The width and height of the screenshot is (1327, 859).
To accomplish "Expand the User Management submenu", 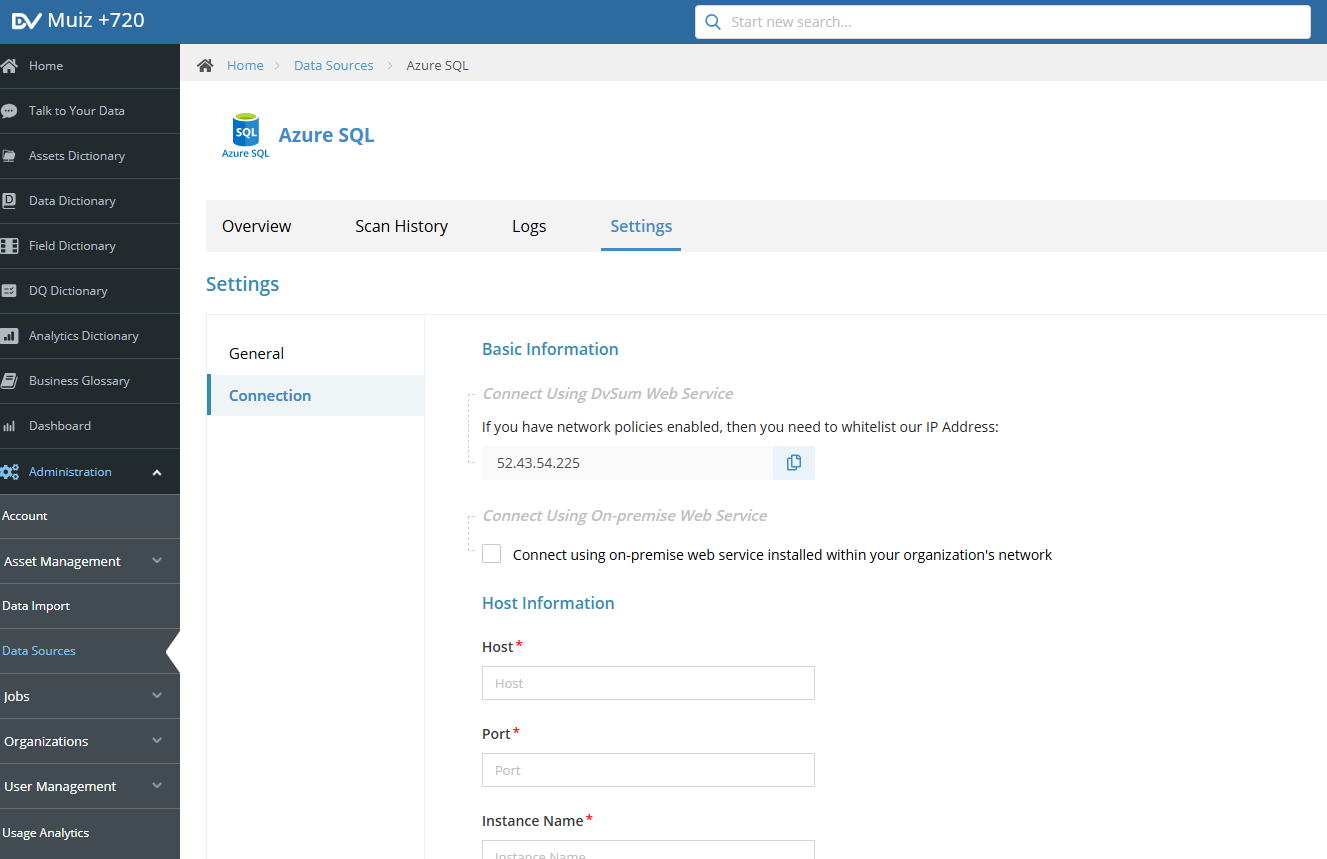I will click(x=157, y=786).
